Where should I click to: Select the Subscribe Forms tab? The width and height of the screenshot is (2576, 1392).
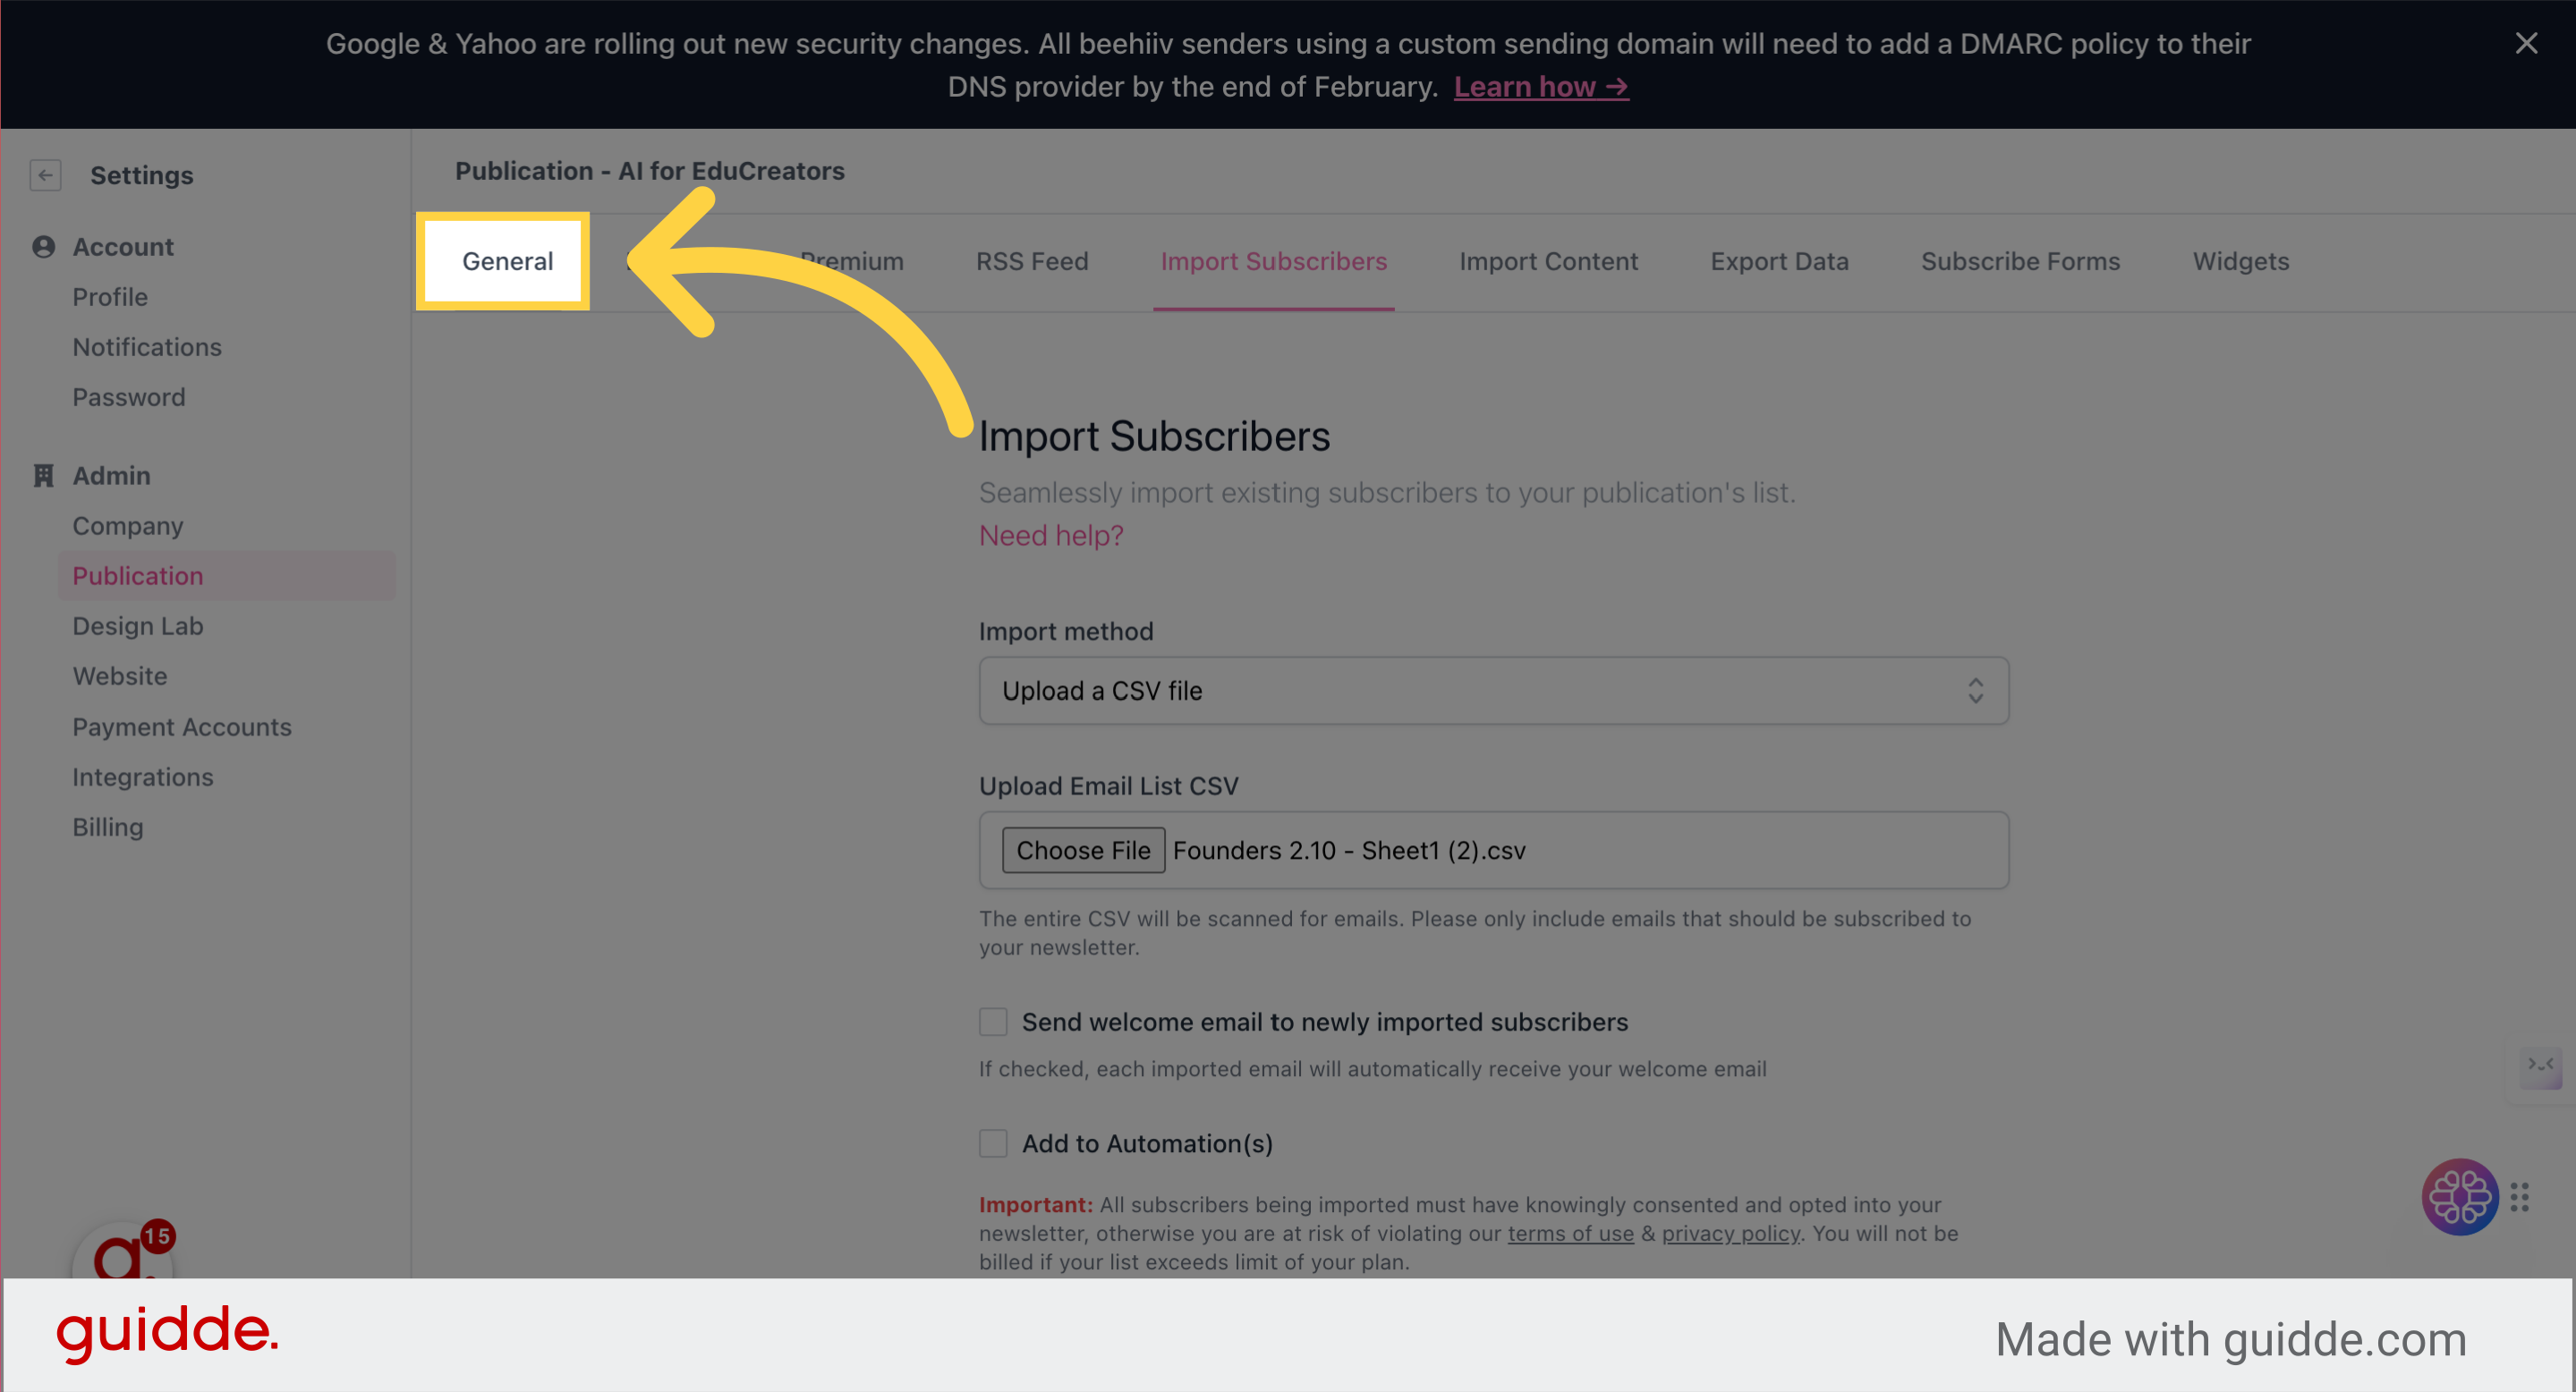pyautogui.click(x=2020, y=261)
